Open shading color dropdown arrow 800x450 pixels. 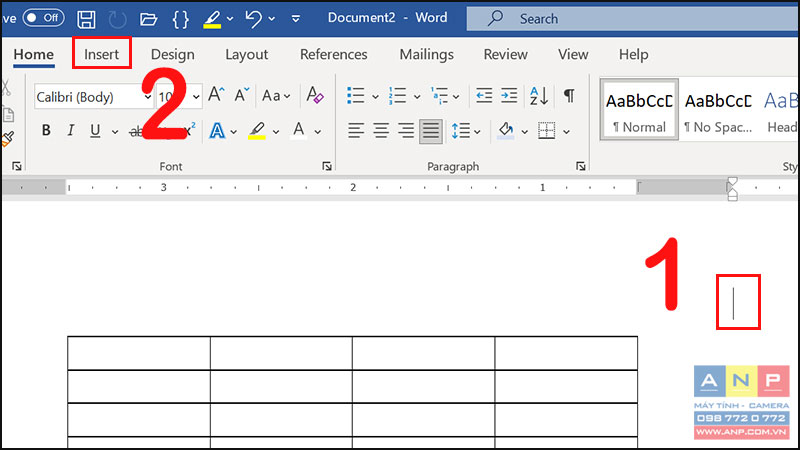point(524,132)
